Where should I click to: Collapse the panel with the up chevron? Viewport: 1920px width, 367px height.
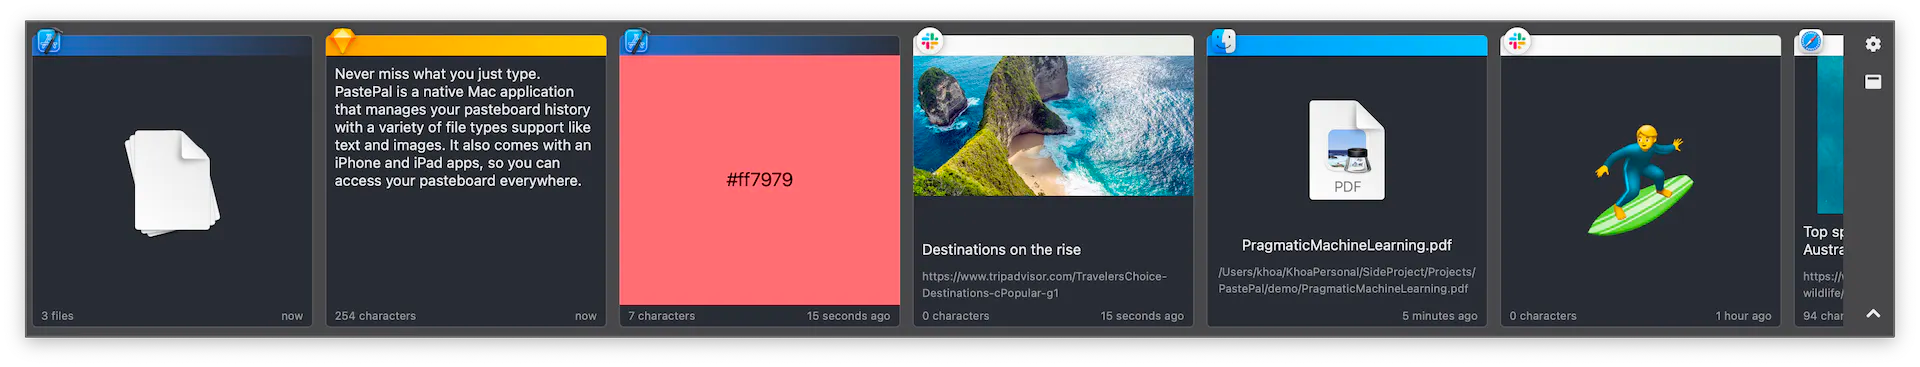click(1873, 314)
